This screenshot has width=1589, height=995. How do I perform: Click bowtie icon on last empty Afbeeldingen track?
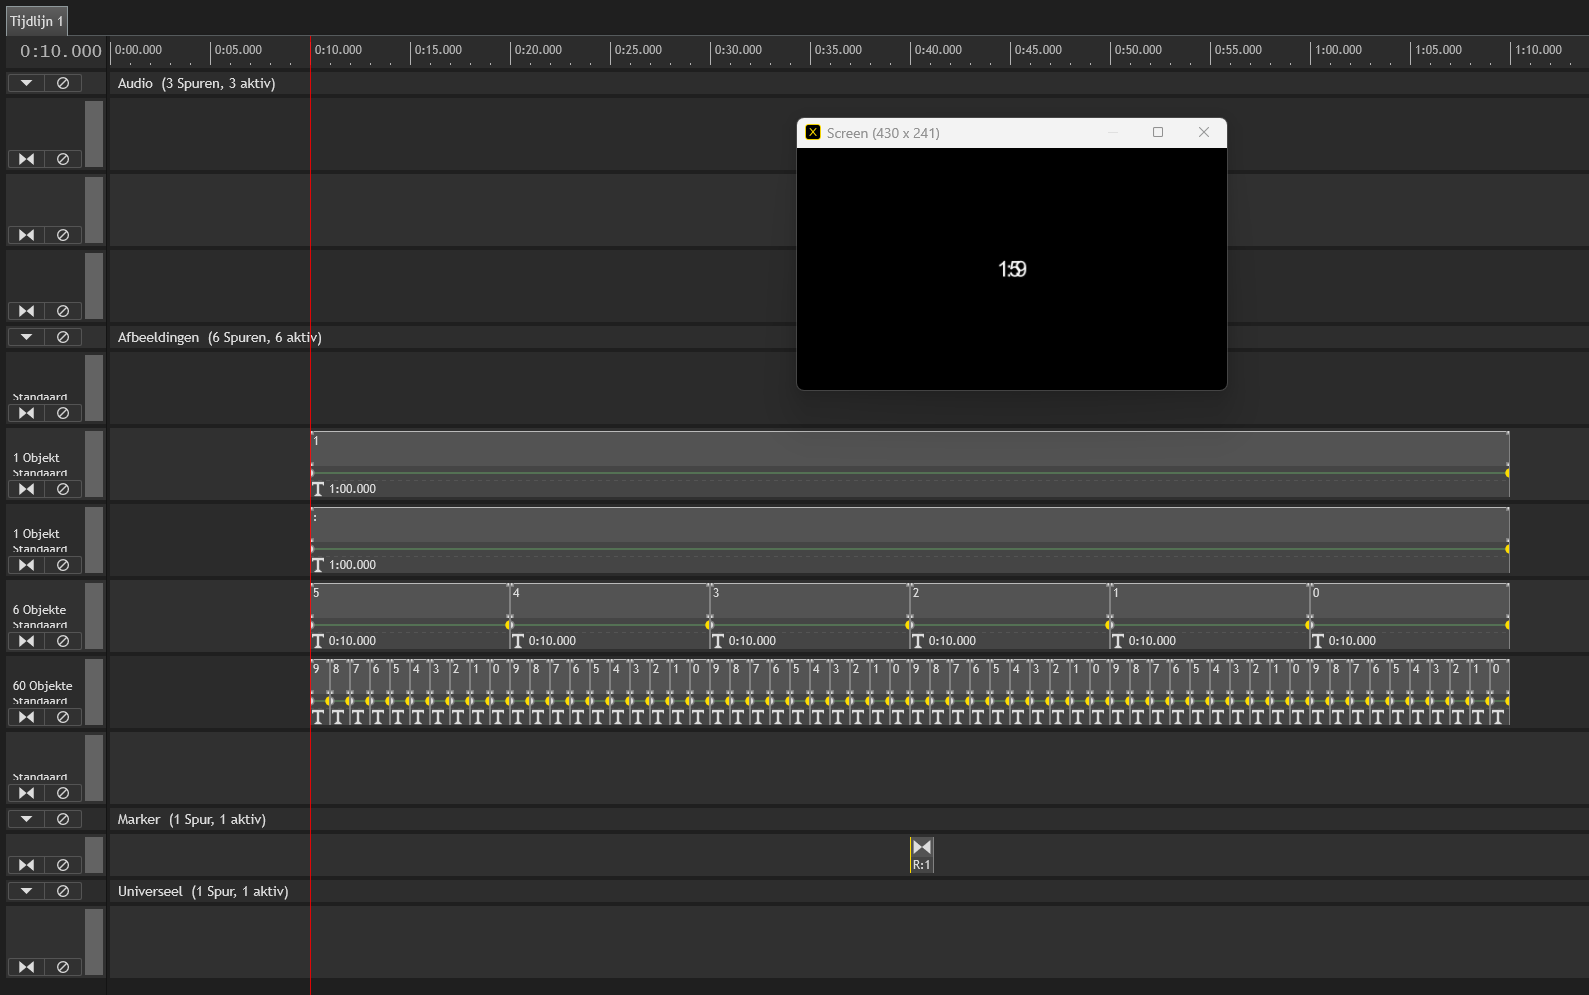[26, 793]
